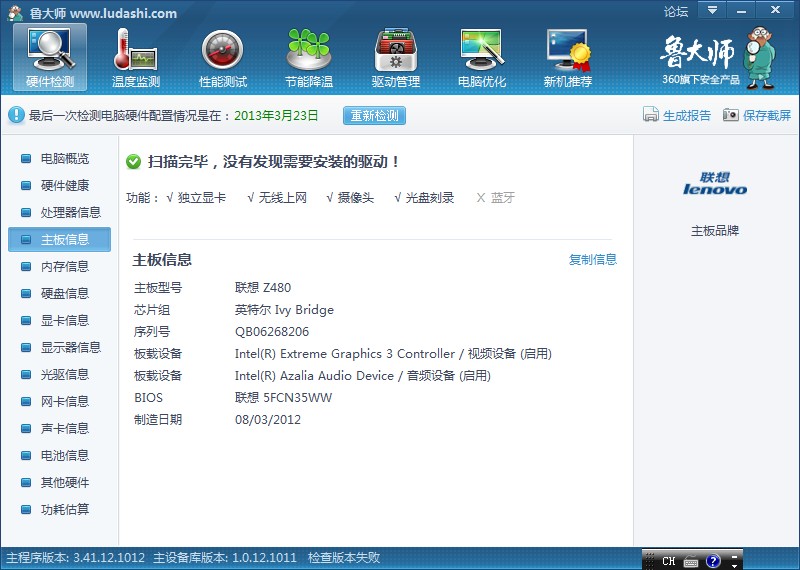The image size is (800, 570).
Task: Click the 生成报告 link
Action: (x=687, y=115)
